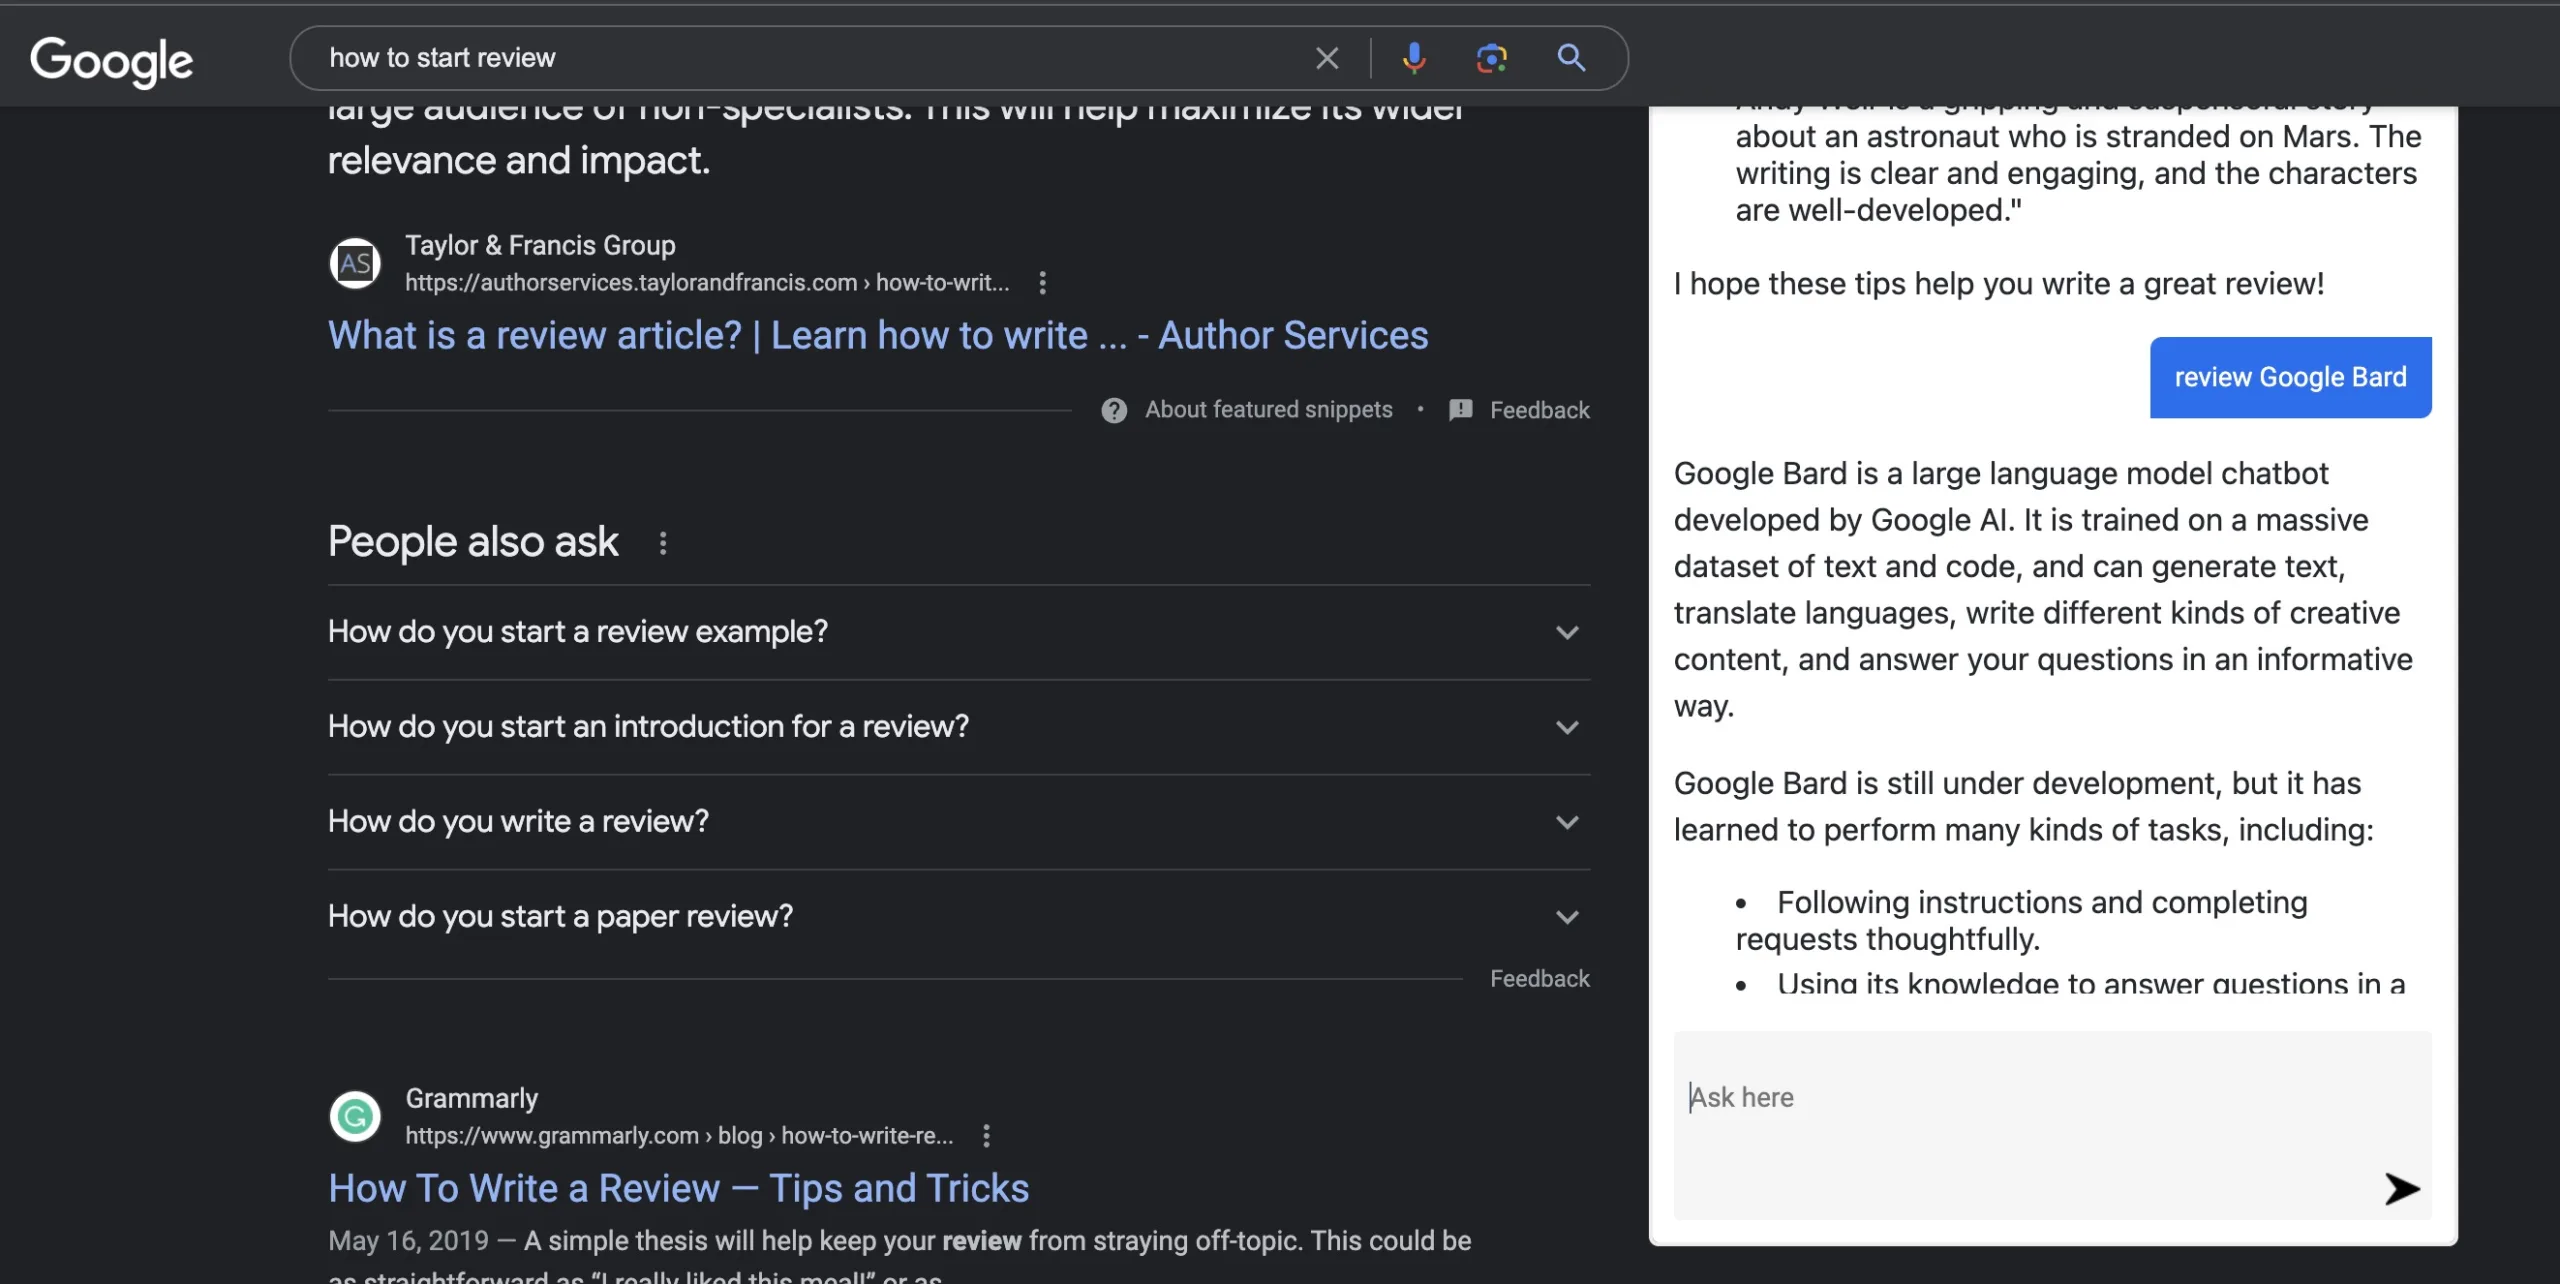Click the Google logo

[111, 60]
